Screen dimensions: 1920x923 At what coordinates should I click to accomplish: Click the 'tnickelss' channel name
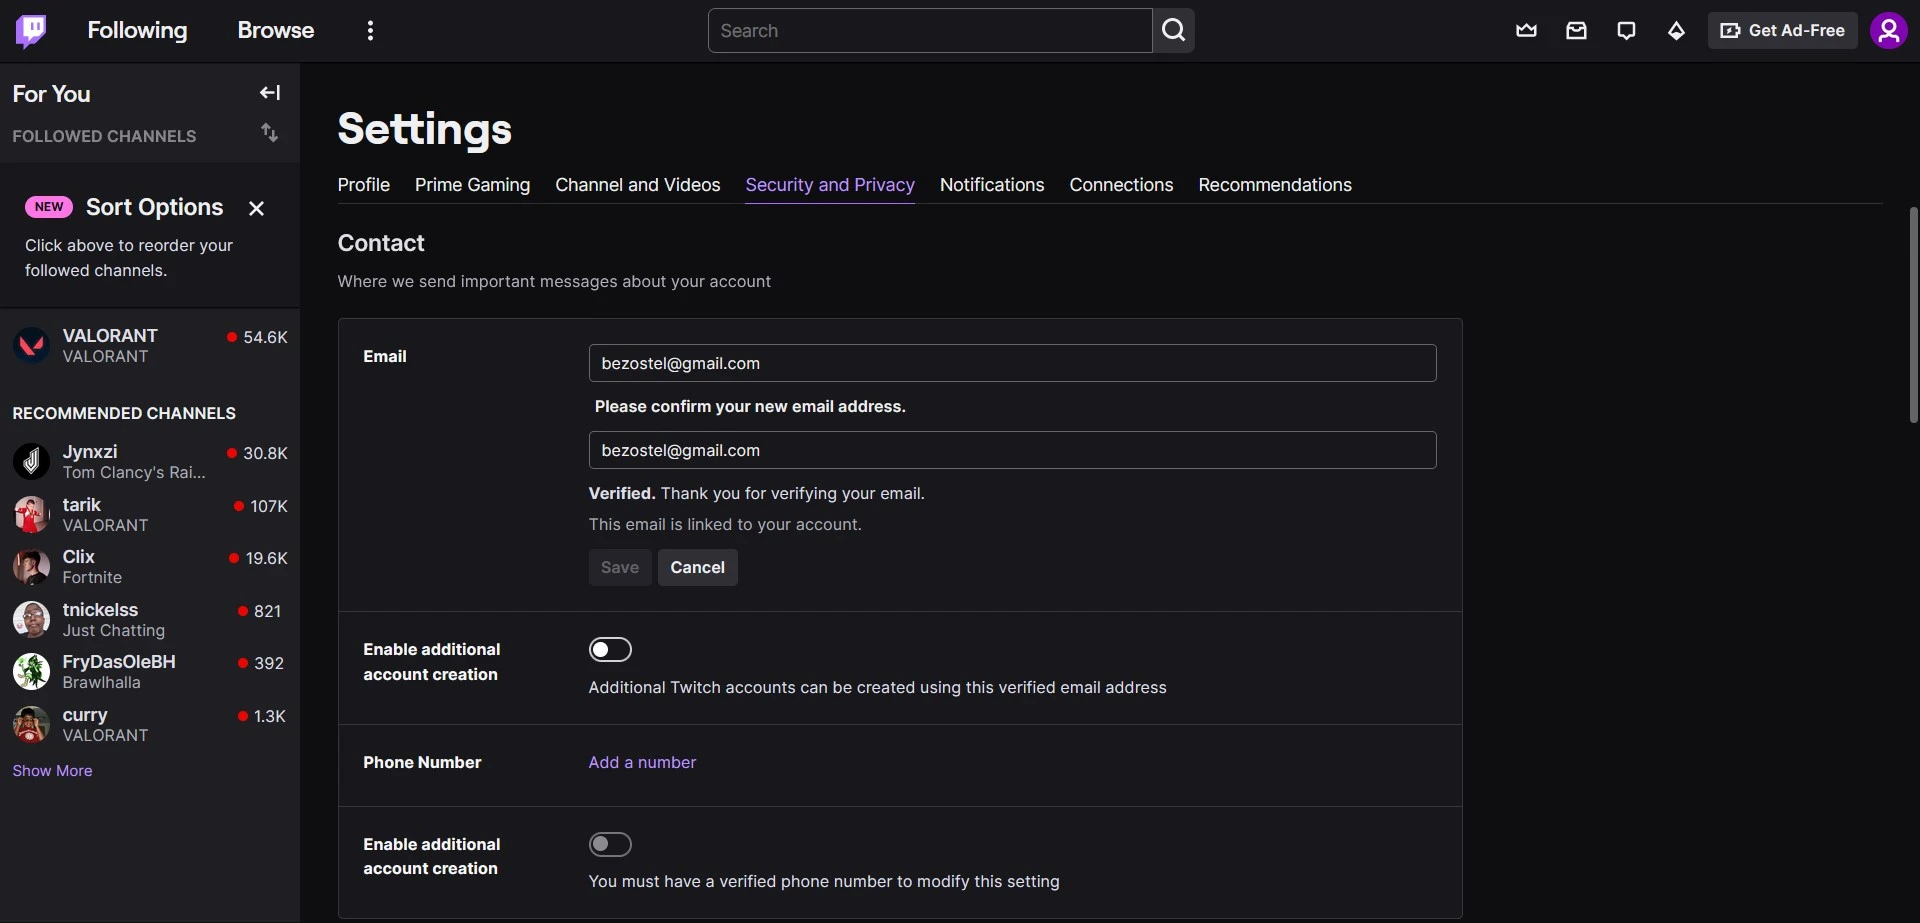[100, 610]
